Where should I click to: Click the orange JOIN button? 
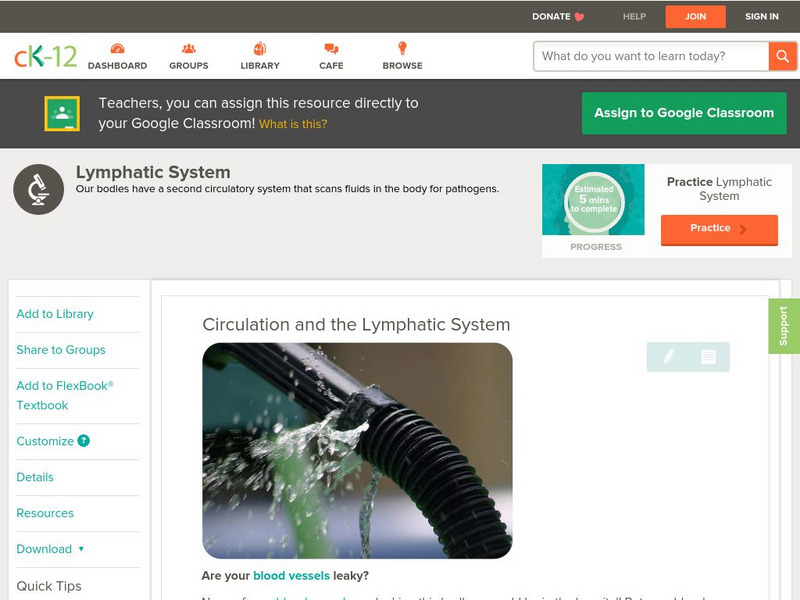[695, 17]
